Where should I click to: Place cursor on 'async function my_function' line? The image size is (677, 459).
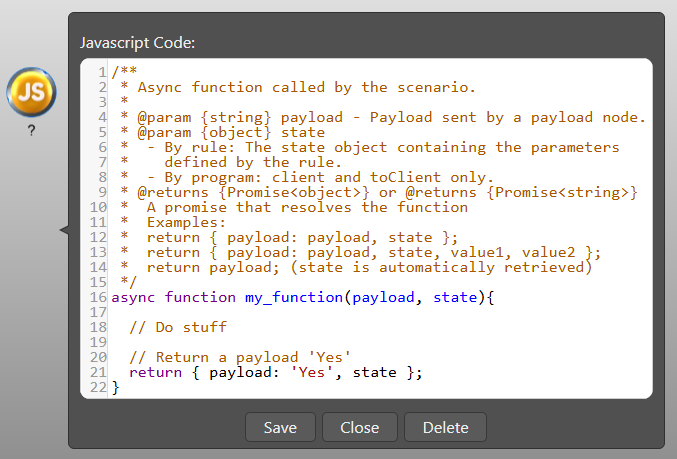[x=303, y=297]
